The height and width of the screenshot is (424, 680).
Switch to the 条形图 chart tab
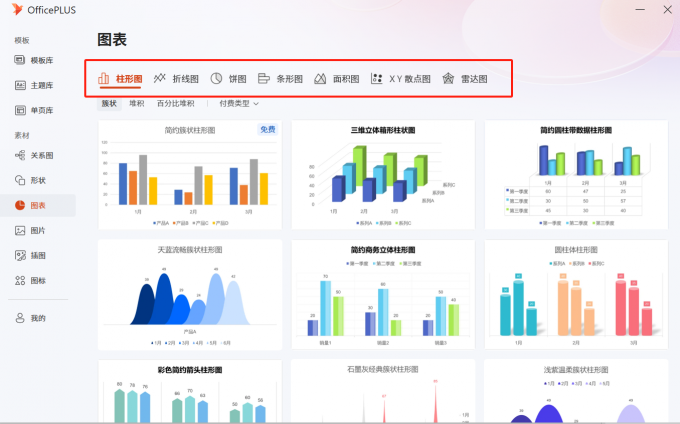(x=280, y=79)
